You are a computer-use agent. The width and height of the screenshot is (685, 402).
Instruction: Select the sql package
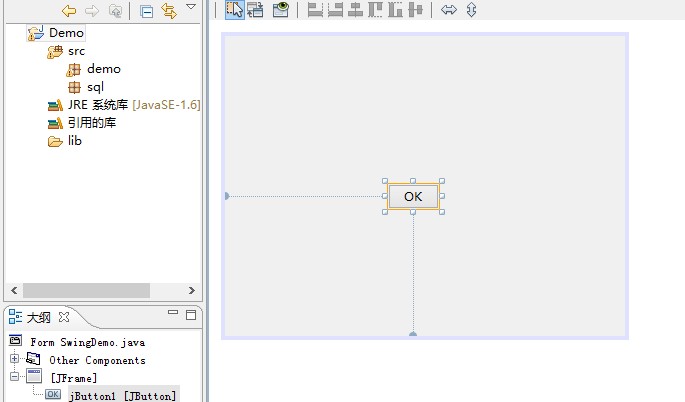[x=95, y=87]
